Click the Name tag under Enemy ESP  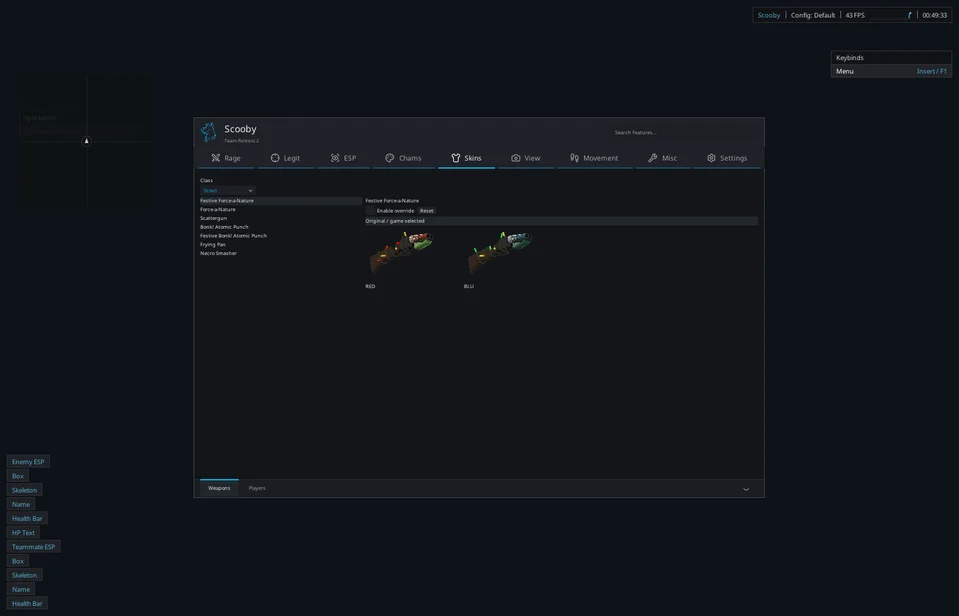coord(21,504)
